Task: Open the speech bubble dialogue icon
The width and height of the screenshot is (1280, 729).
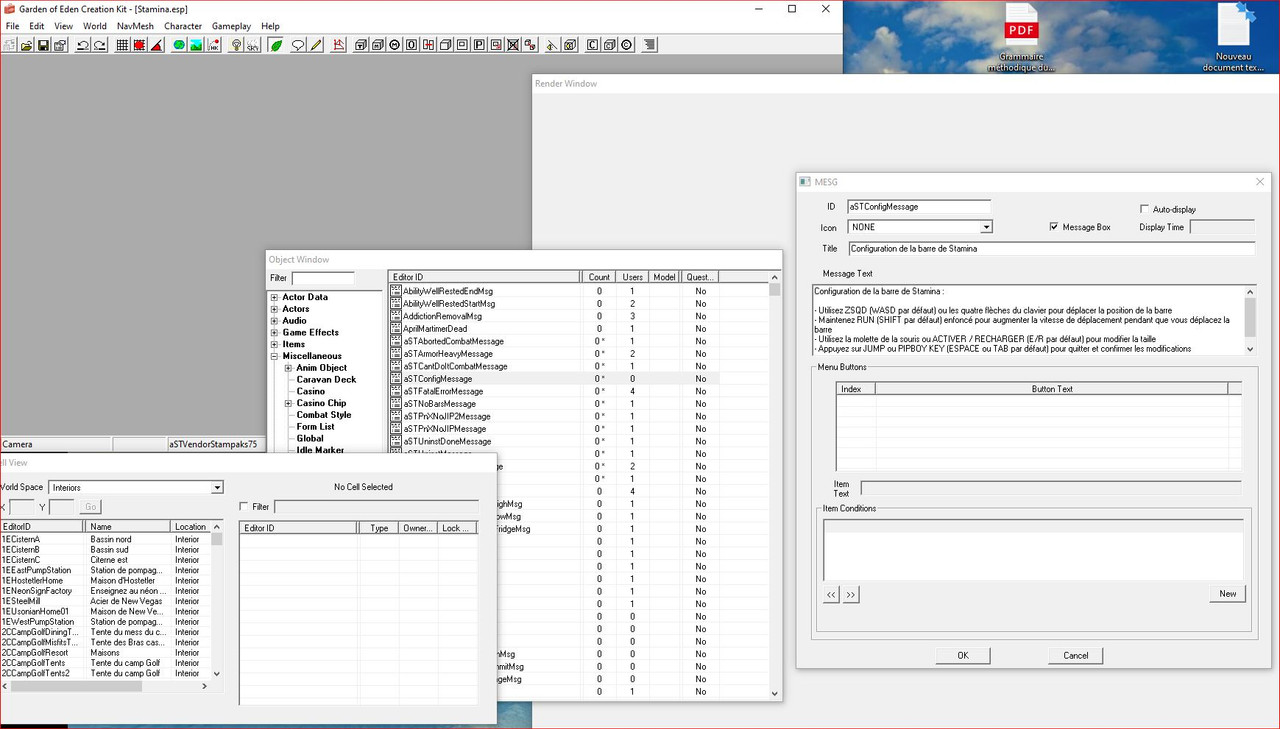Action: (297, 45)
